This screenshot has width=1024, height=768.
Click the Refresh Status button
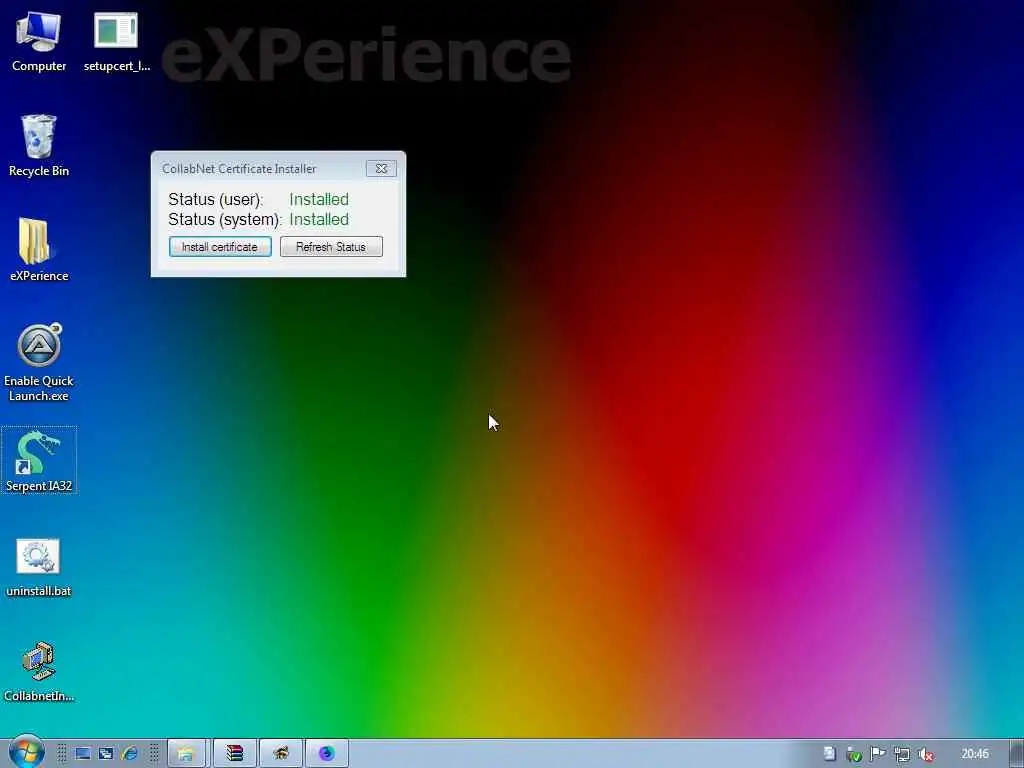331,247
